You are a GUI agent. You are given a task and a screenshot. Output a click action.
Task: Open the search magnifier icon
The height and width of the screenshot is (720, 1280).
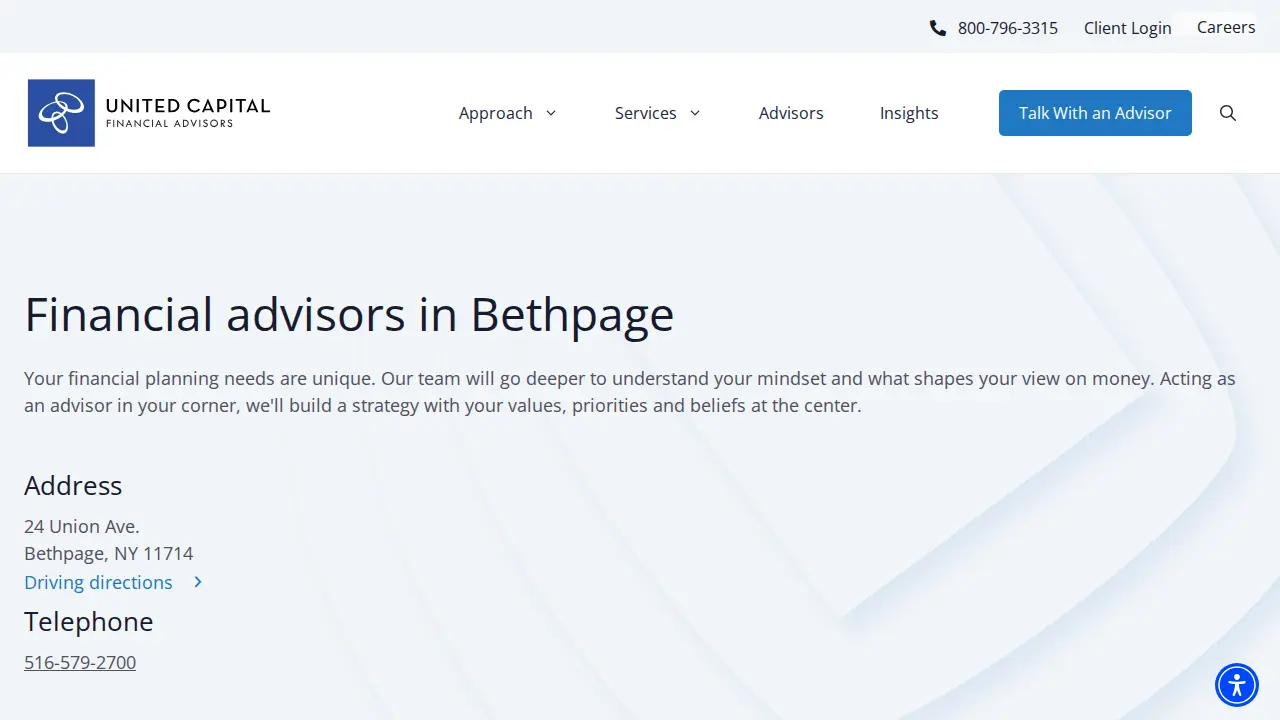tap(1228, 113)
